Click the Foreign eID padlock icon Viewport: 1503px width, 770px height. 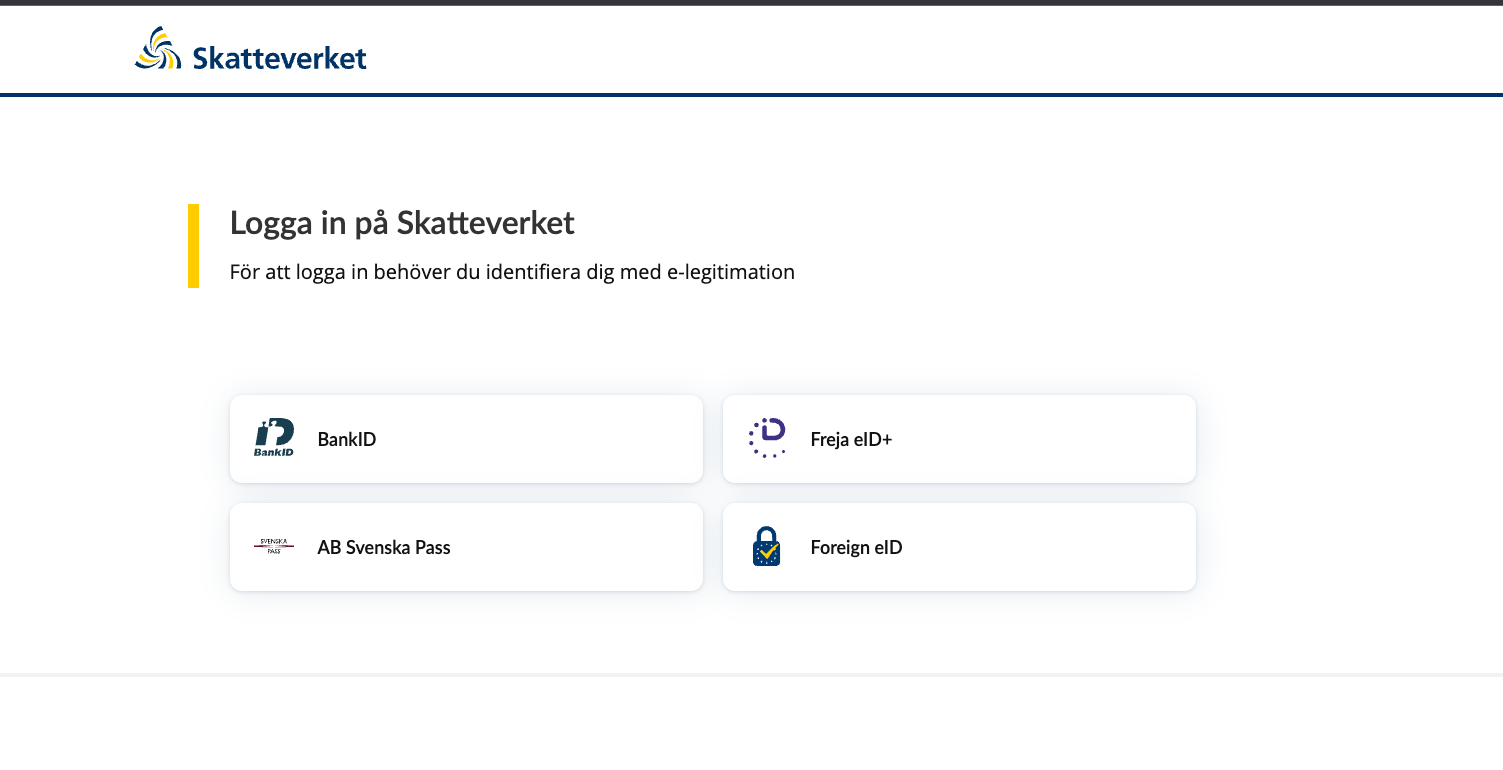(767, 546)
